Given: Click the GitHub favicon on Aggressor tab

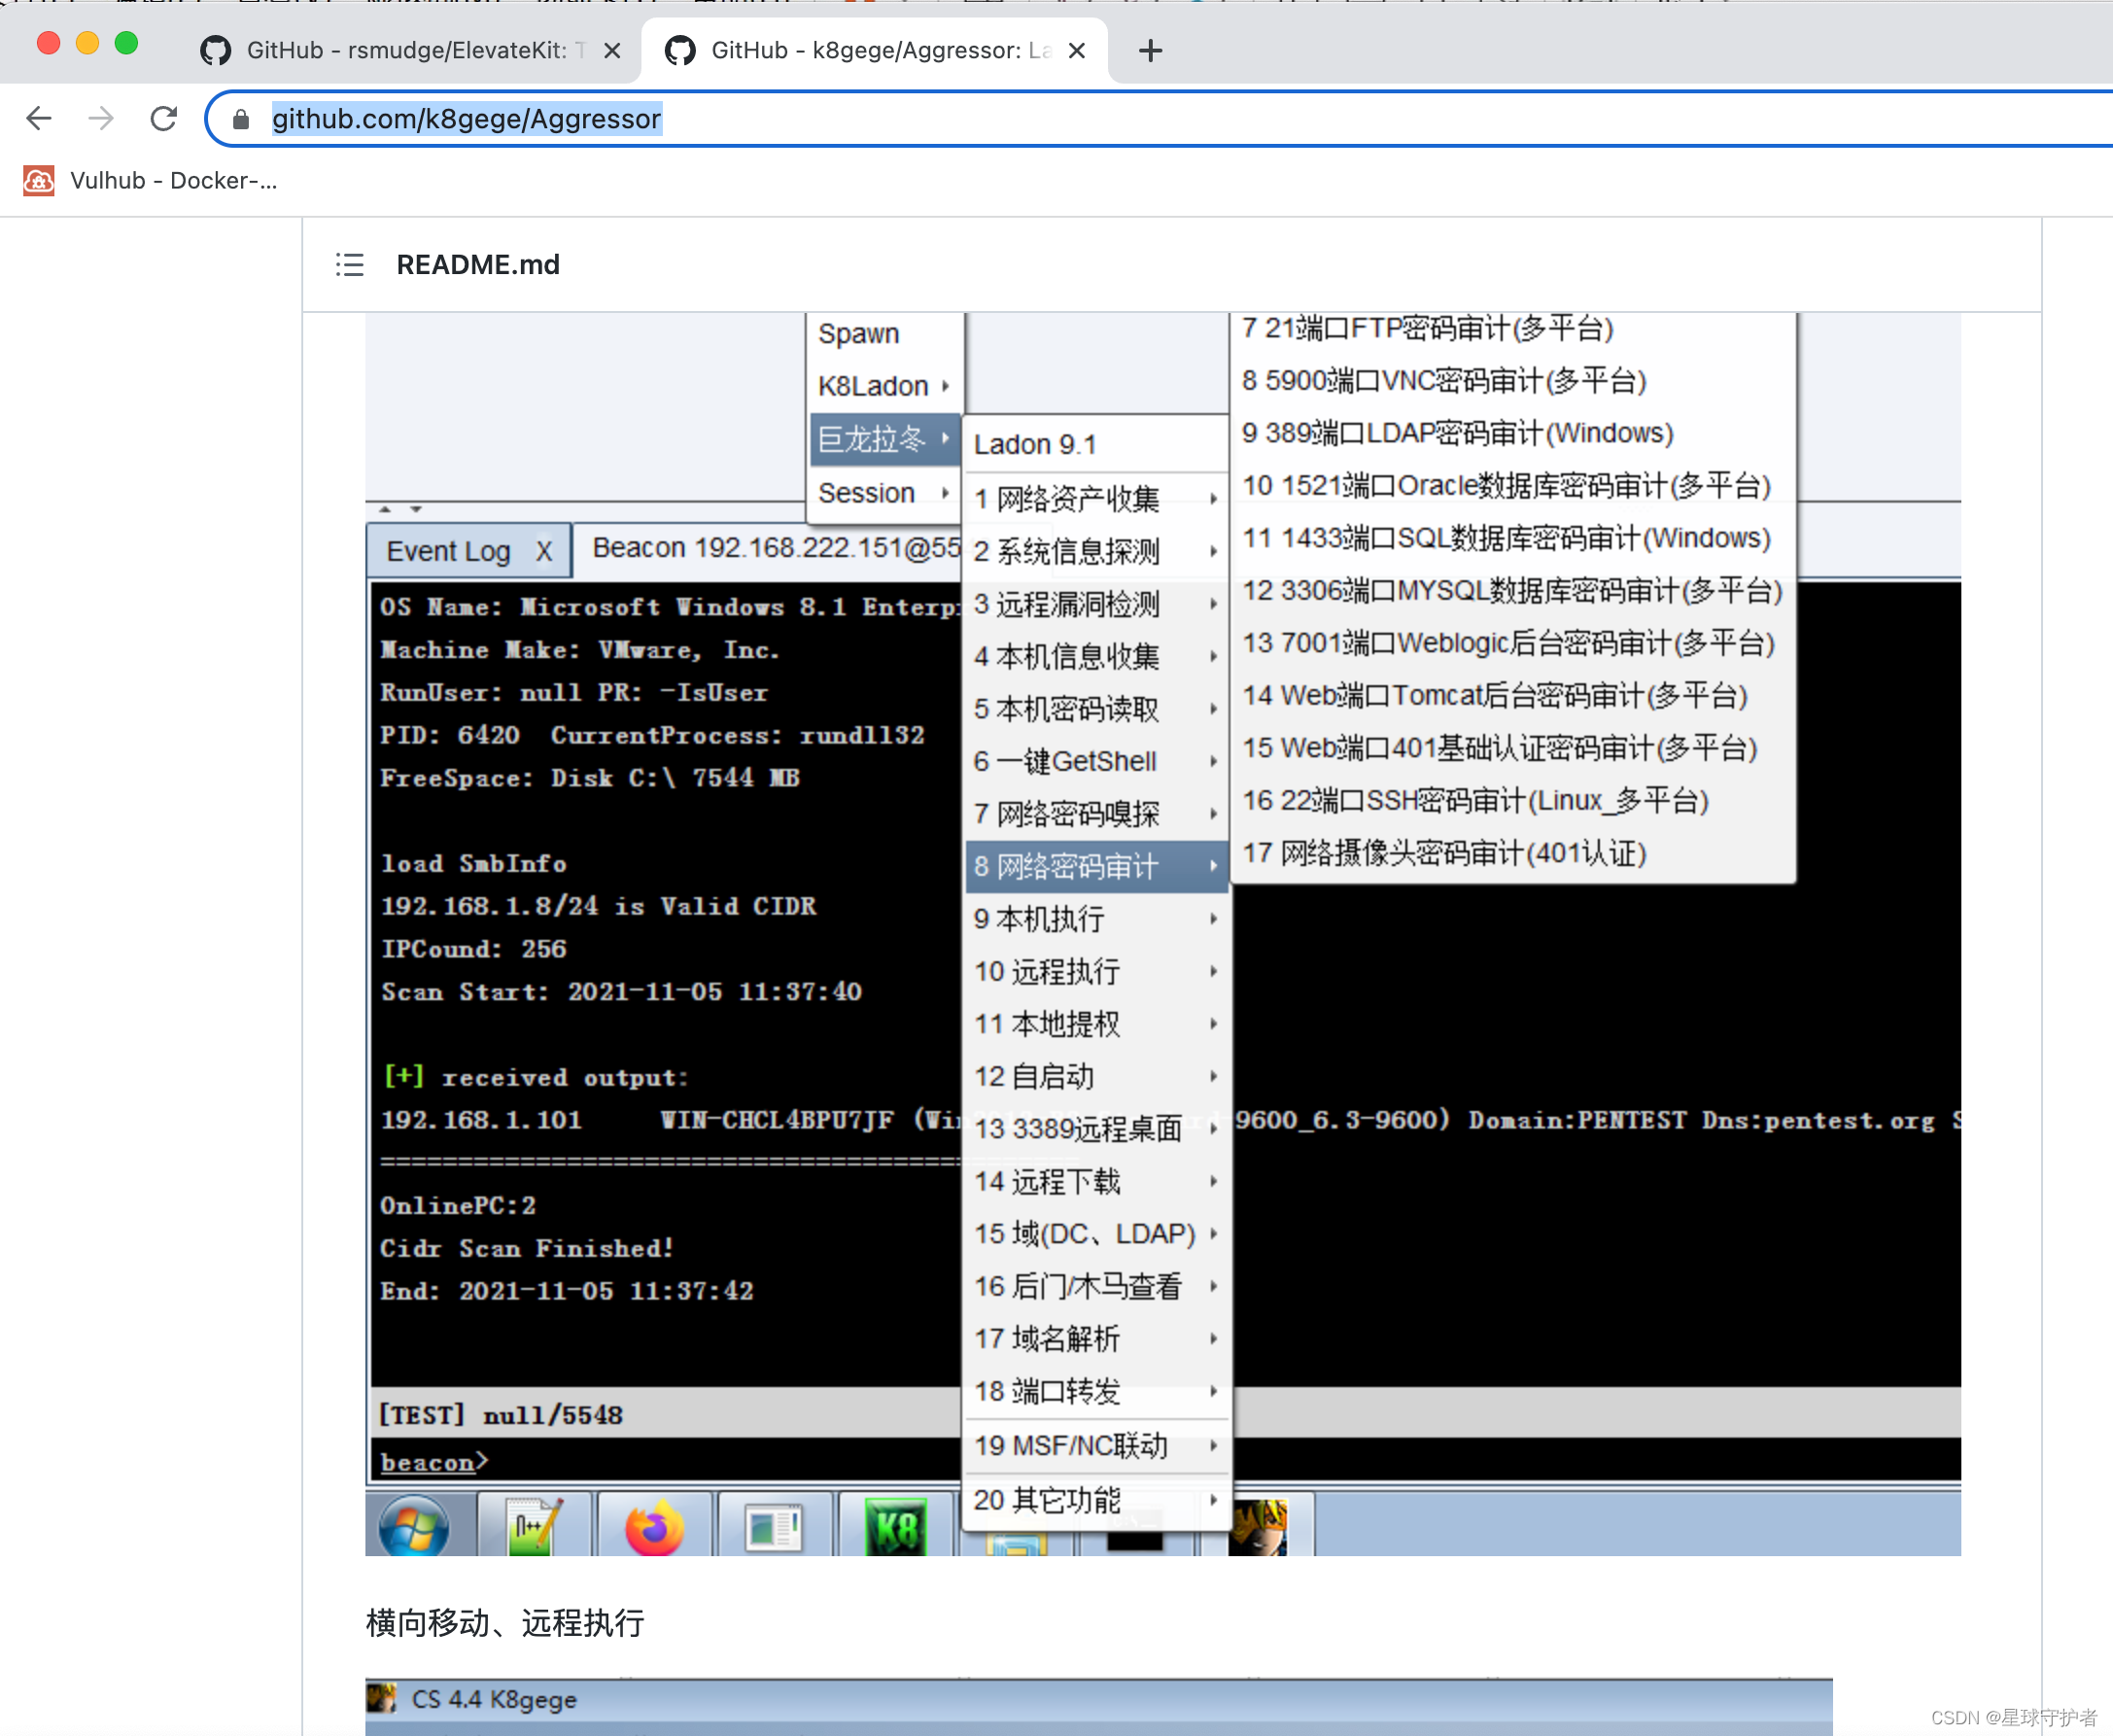Looking at the screenshot, I should coord(680,51).
